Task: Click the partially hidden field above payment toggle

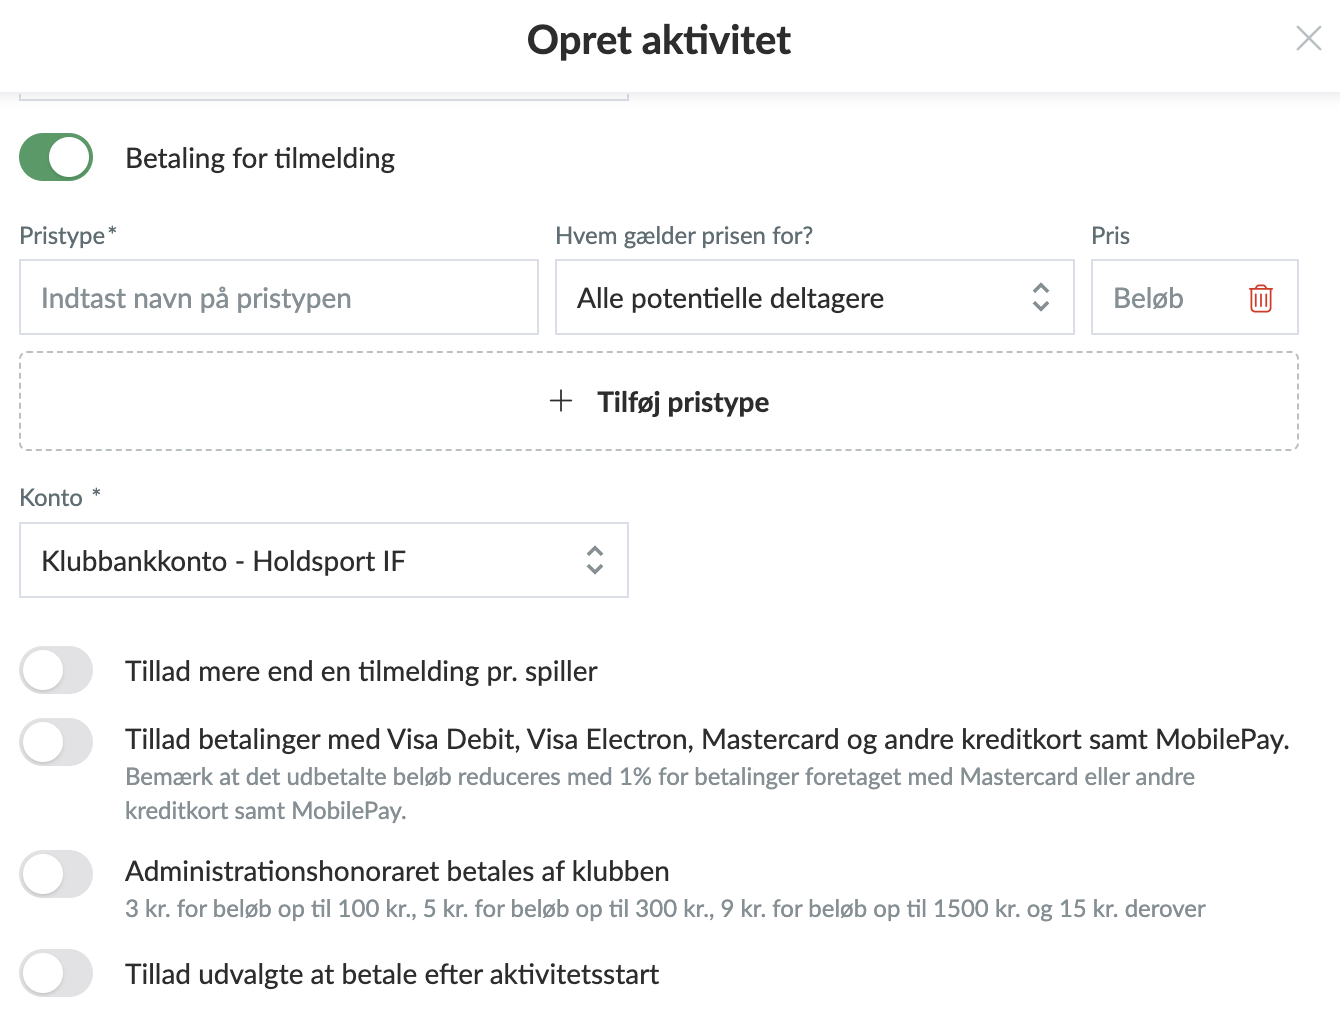Action: click(x=324, y=96)
